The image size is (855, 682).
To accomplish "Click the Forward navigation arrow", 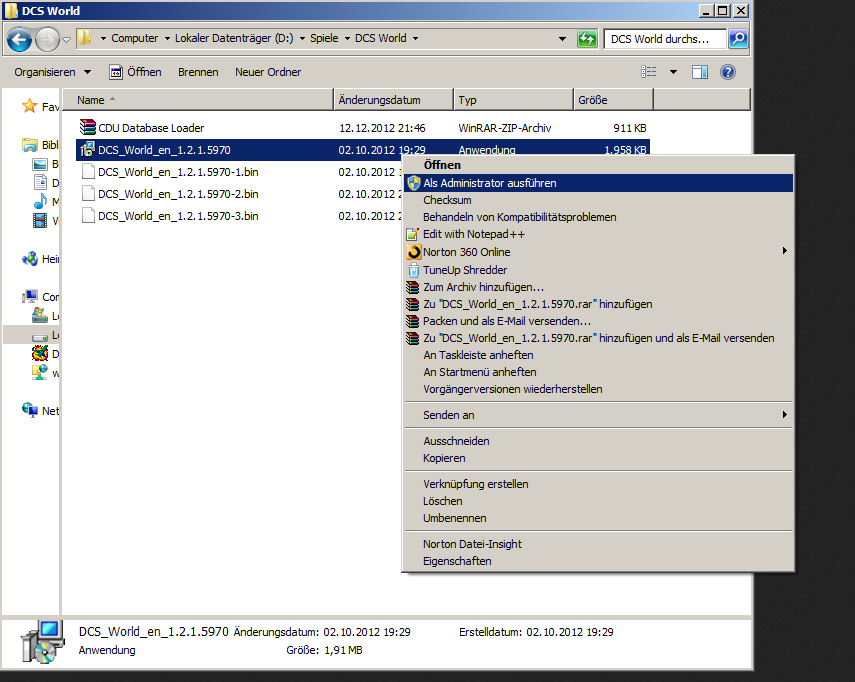I will [x=47, y=39].
